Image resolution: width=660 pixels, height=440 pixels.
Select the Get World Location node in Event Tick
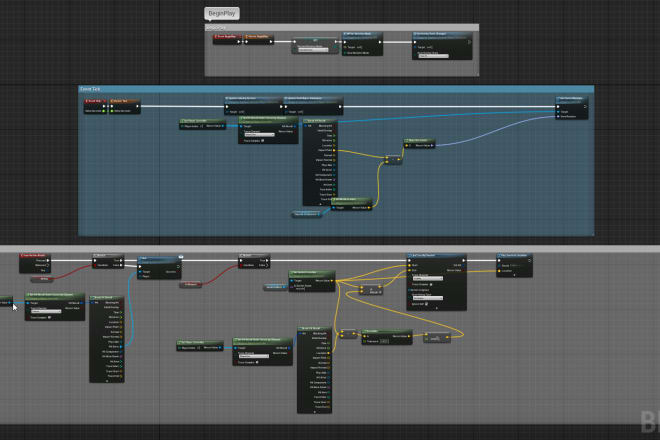click(x=351, y=204)
